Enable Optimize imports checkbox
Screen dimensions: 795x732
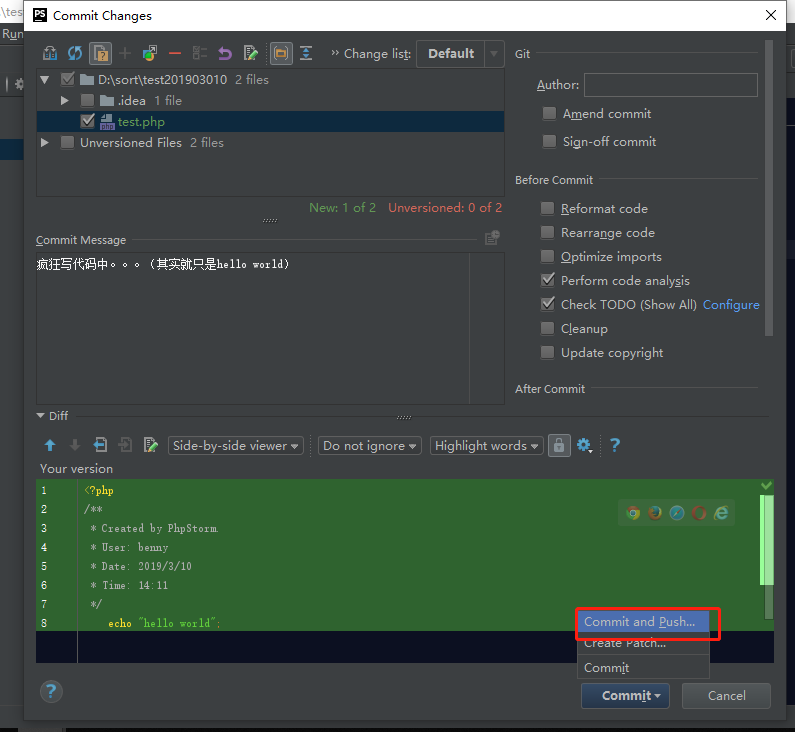(x=547, y=257)
